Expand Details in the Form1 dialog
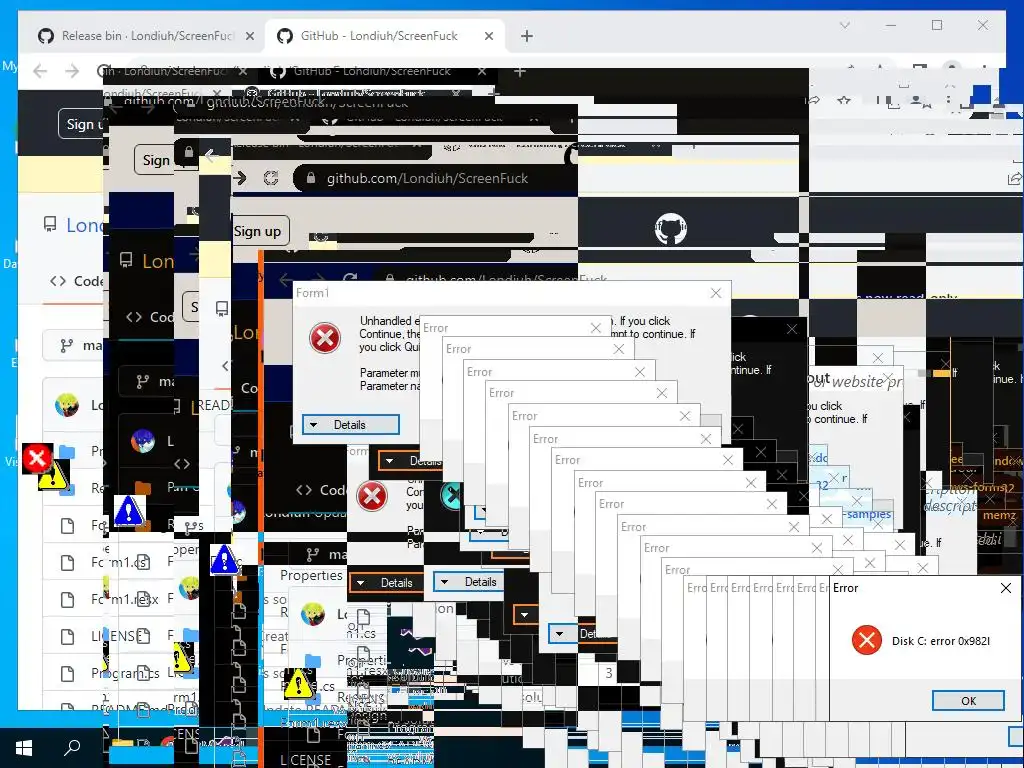 pyautogui.click(x=351, y=424)
